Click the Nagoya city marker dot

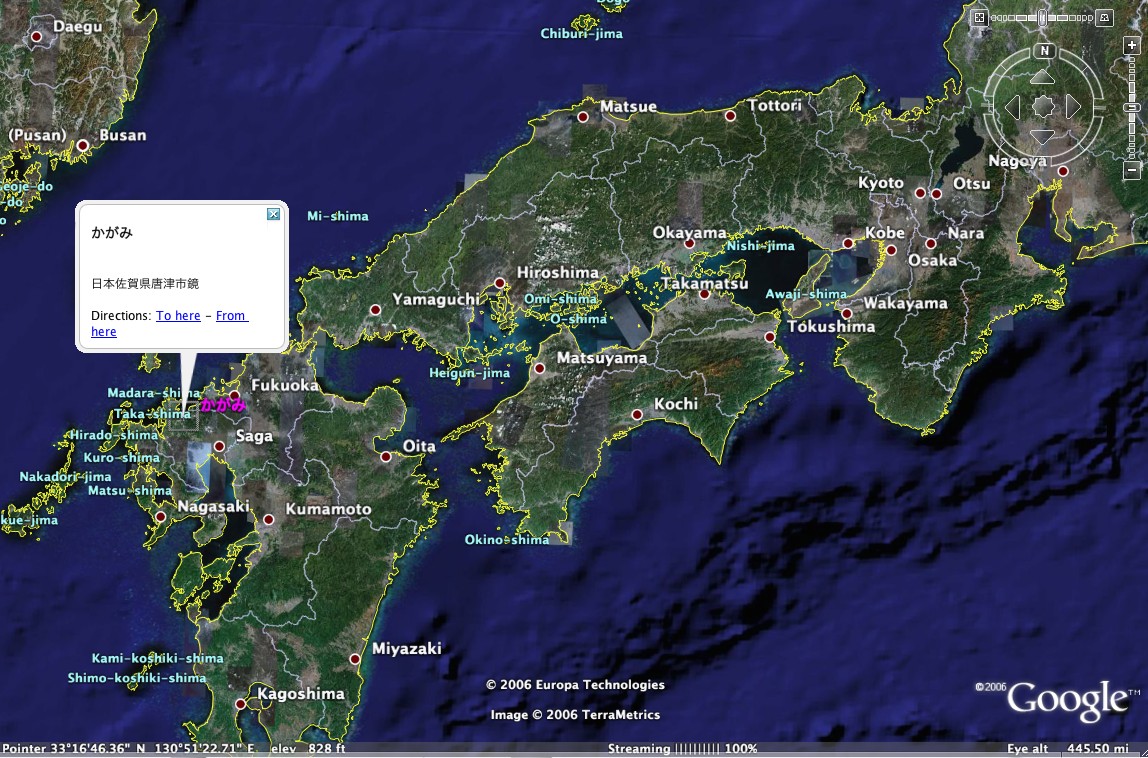(x=1063, y=171)
